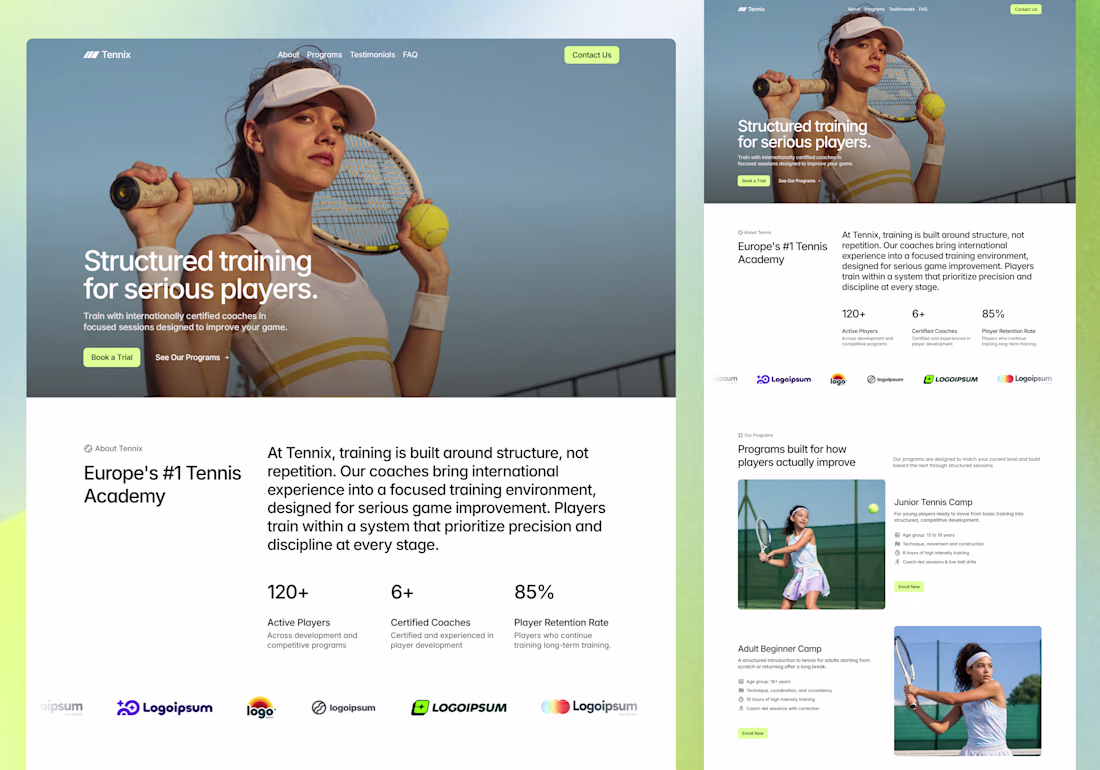Click the blue Logoipsum logo in the small preview

click(x=784, y=379)
